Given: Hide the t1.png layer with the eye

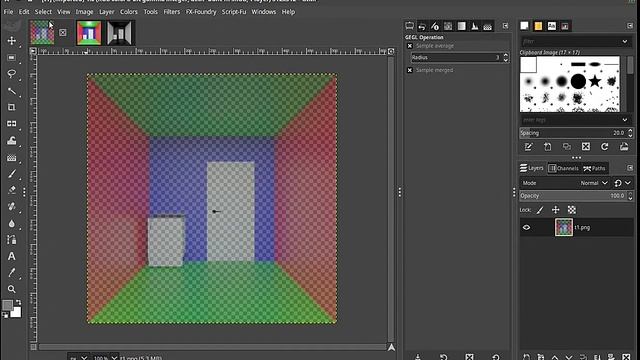Looking at the screenshot, I should (x=527, y=227).
